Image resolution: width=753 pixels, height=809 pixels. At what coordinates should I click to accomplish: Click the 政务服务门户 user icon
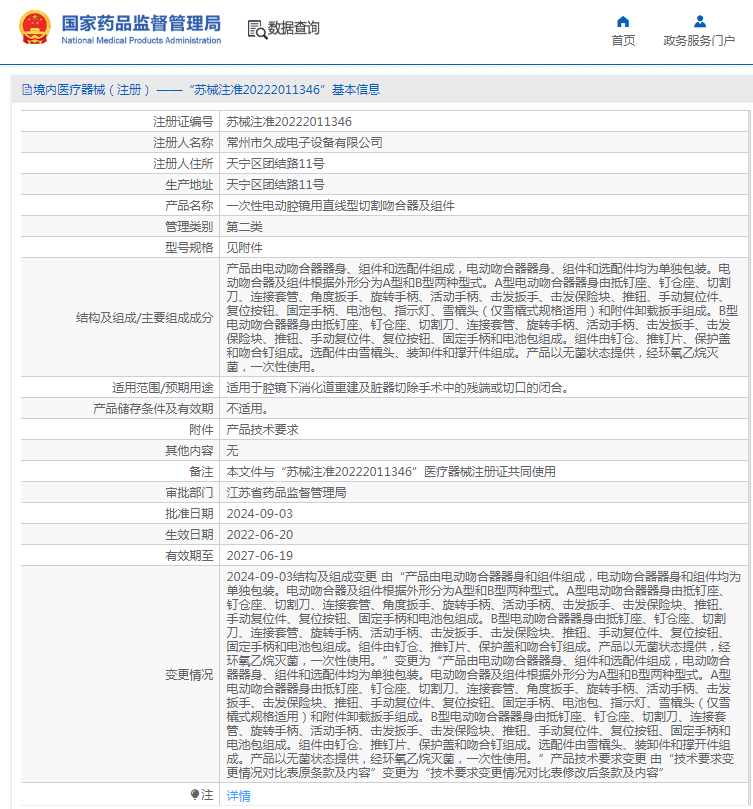700,22
